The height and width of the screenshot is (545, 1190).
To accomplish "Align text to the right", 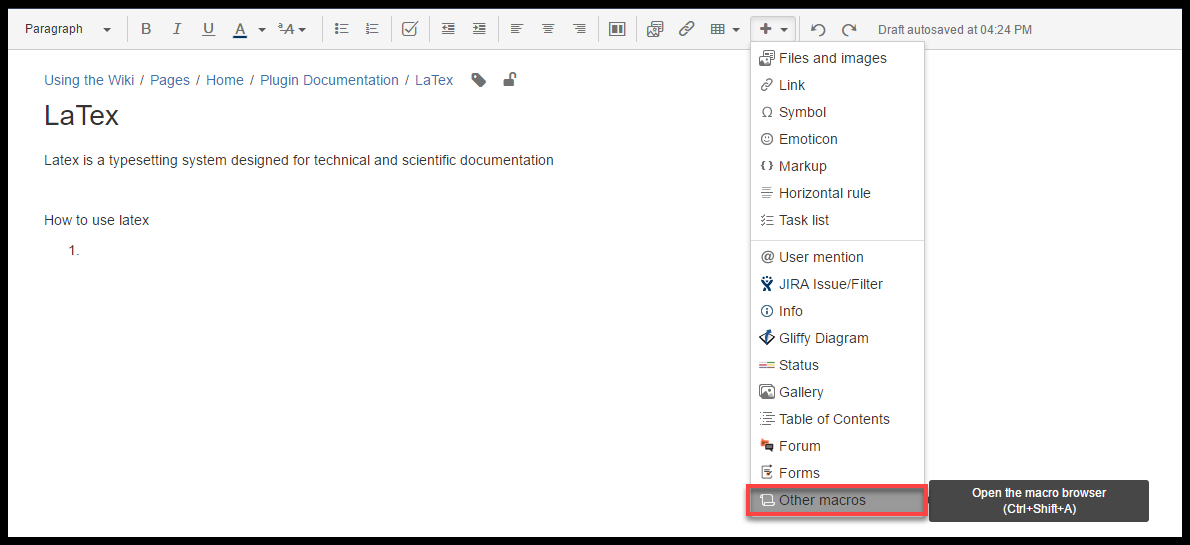I will click(x=579, y=29).
